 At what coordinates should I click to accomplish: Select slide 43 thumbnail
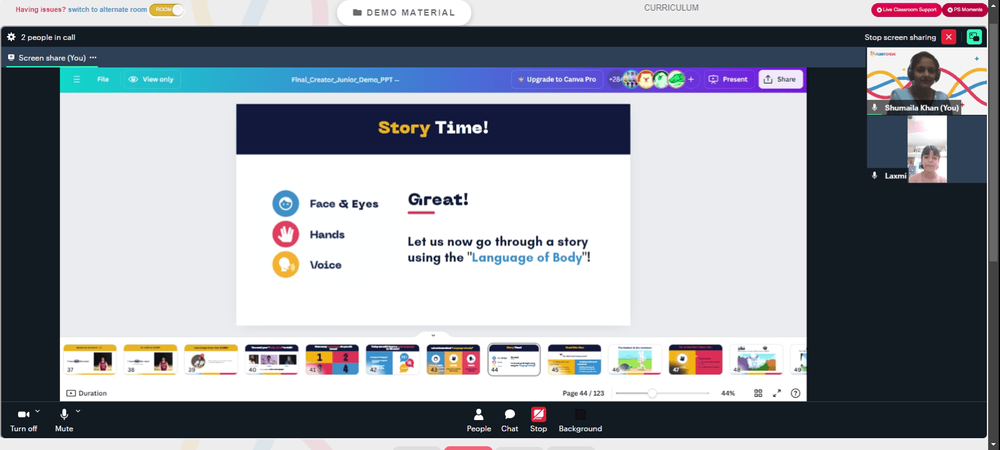point(453,359)
